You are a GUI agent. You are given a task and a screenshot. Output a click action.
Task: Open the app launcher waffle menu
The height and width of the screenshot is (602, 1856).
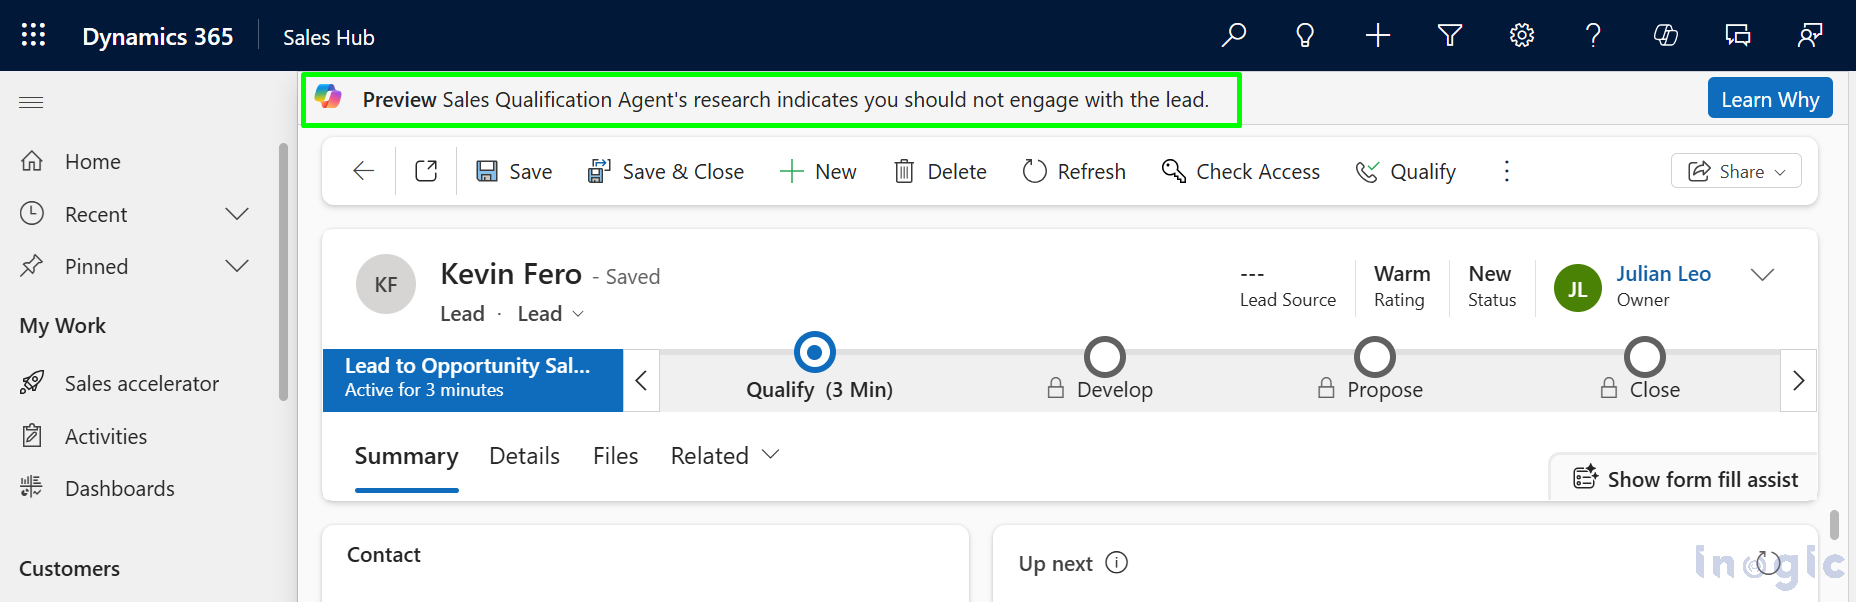pos(33,36)
